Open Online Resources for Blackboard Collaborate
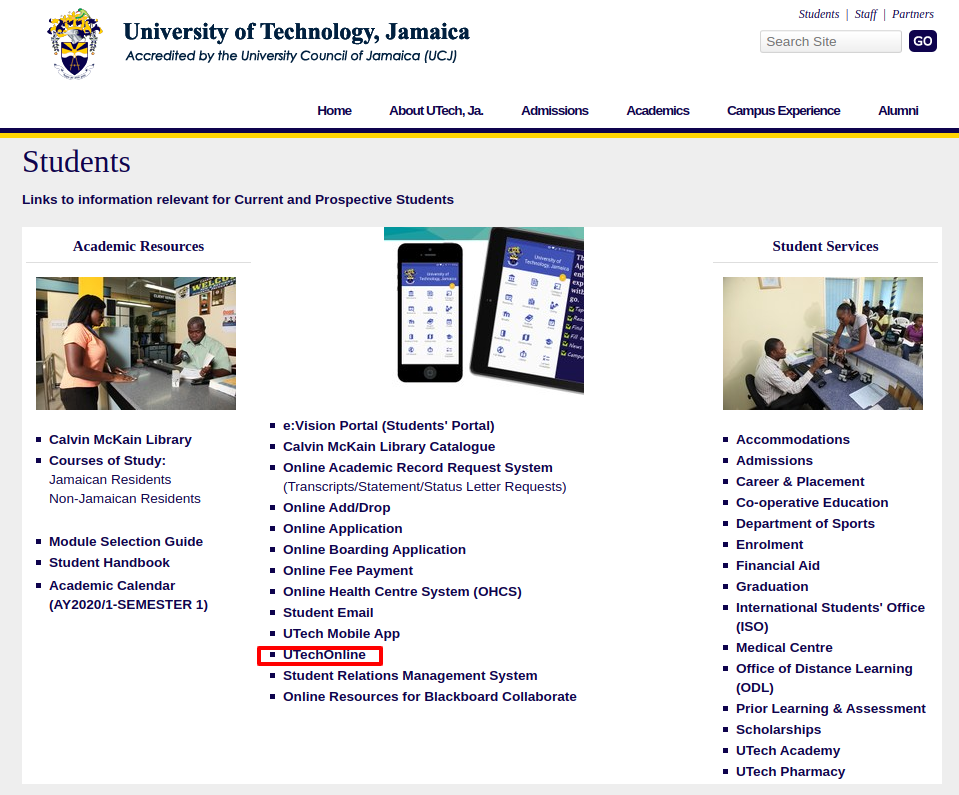959x795 pixels. tap(429, 697)
